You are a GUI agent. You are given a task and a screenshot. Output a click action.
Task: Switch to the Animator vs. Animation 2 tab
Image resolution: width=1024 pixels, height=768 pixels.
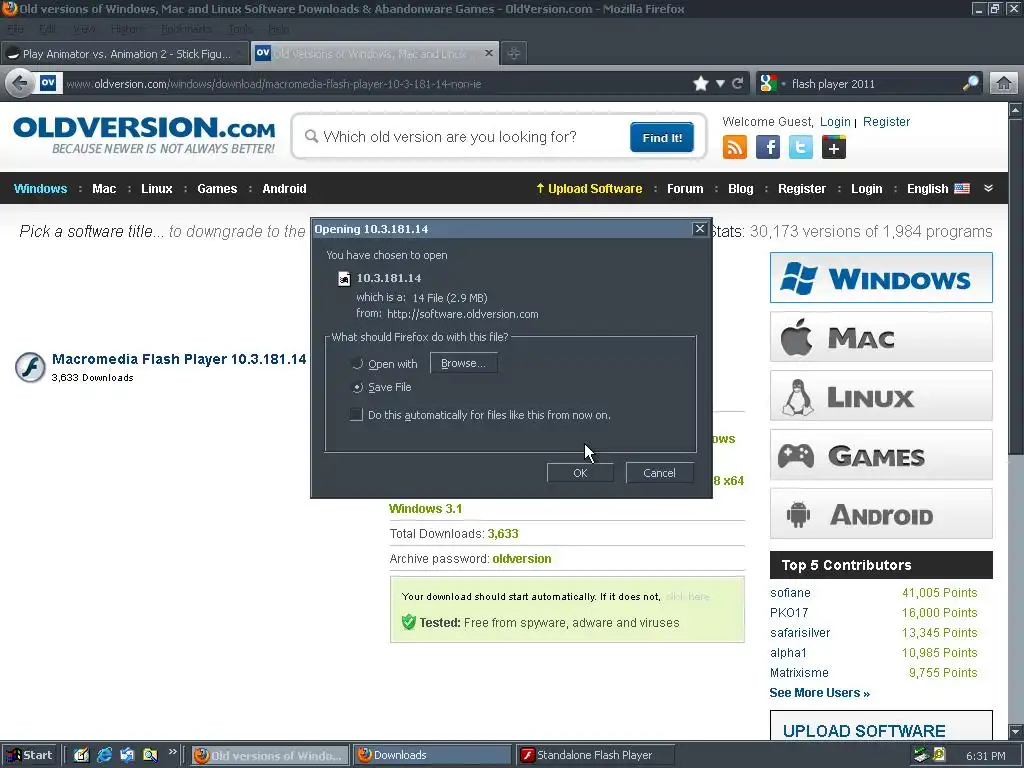coord(125,54)
